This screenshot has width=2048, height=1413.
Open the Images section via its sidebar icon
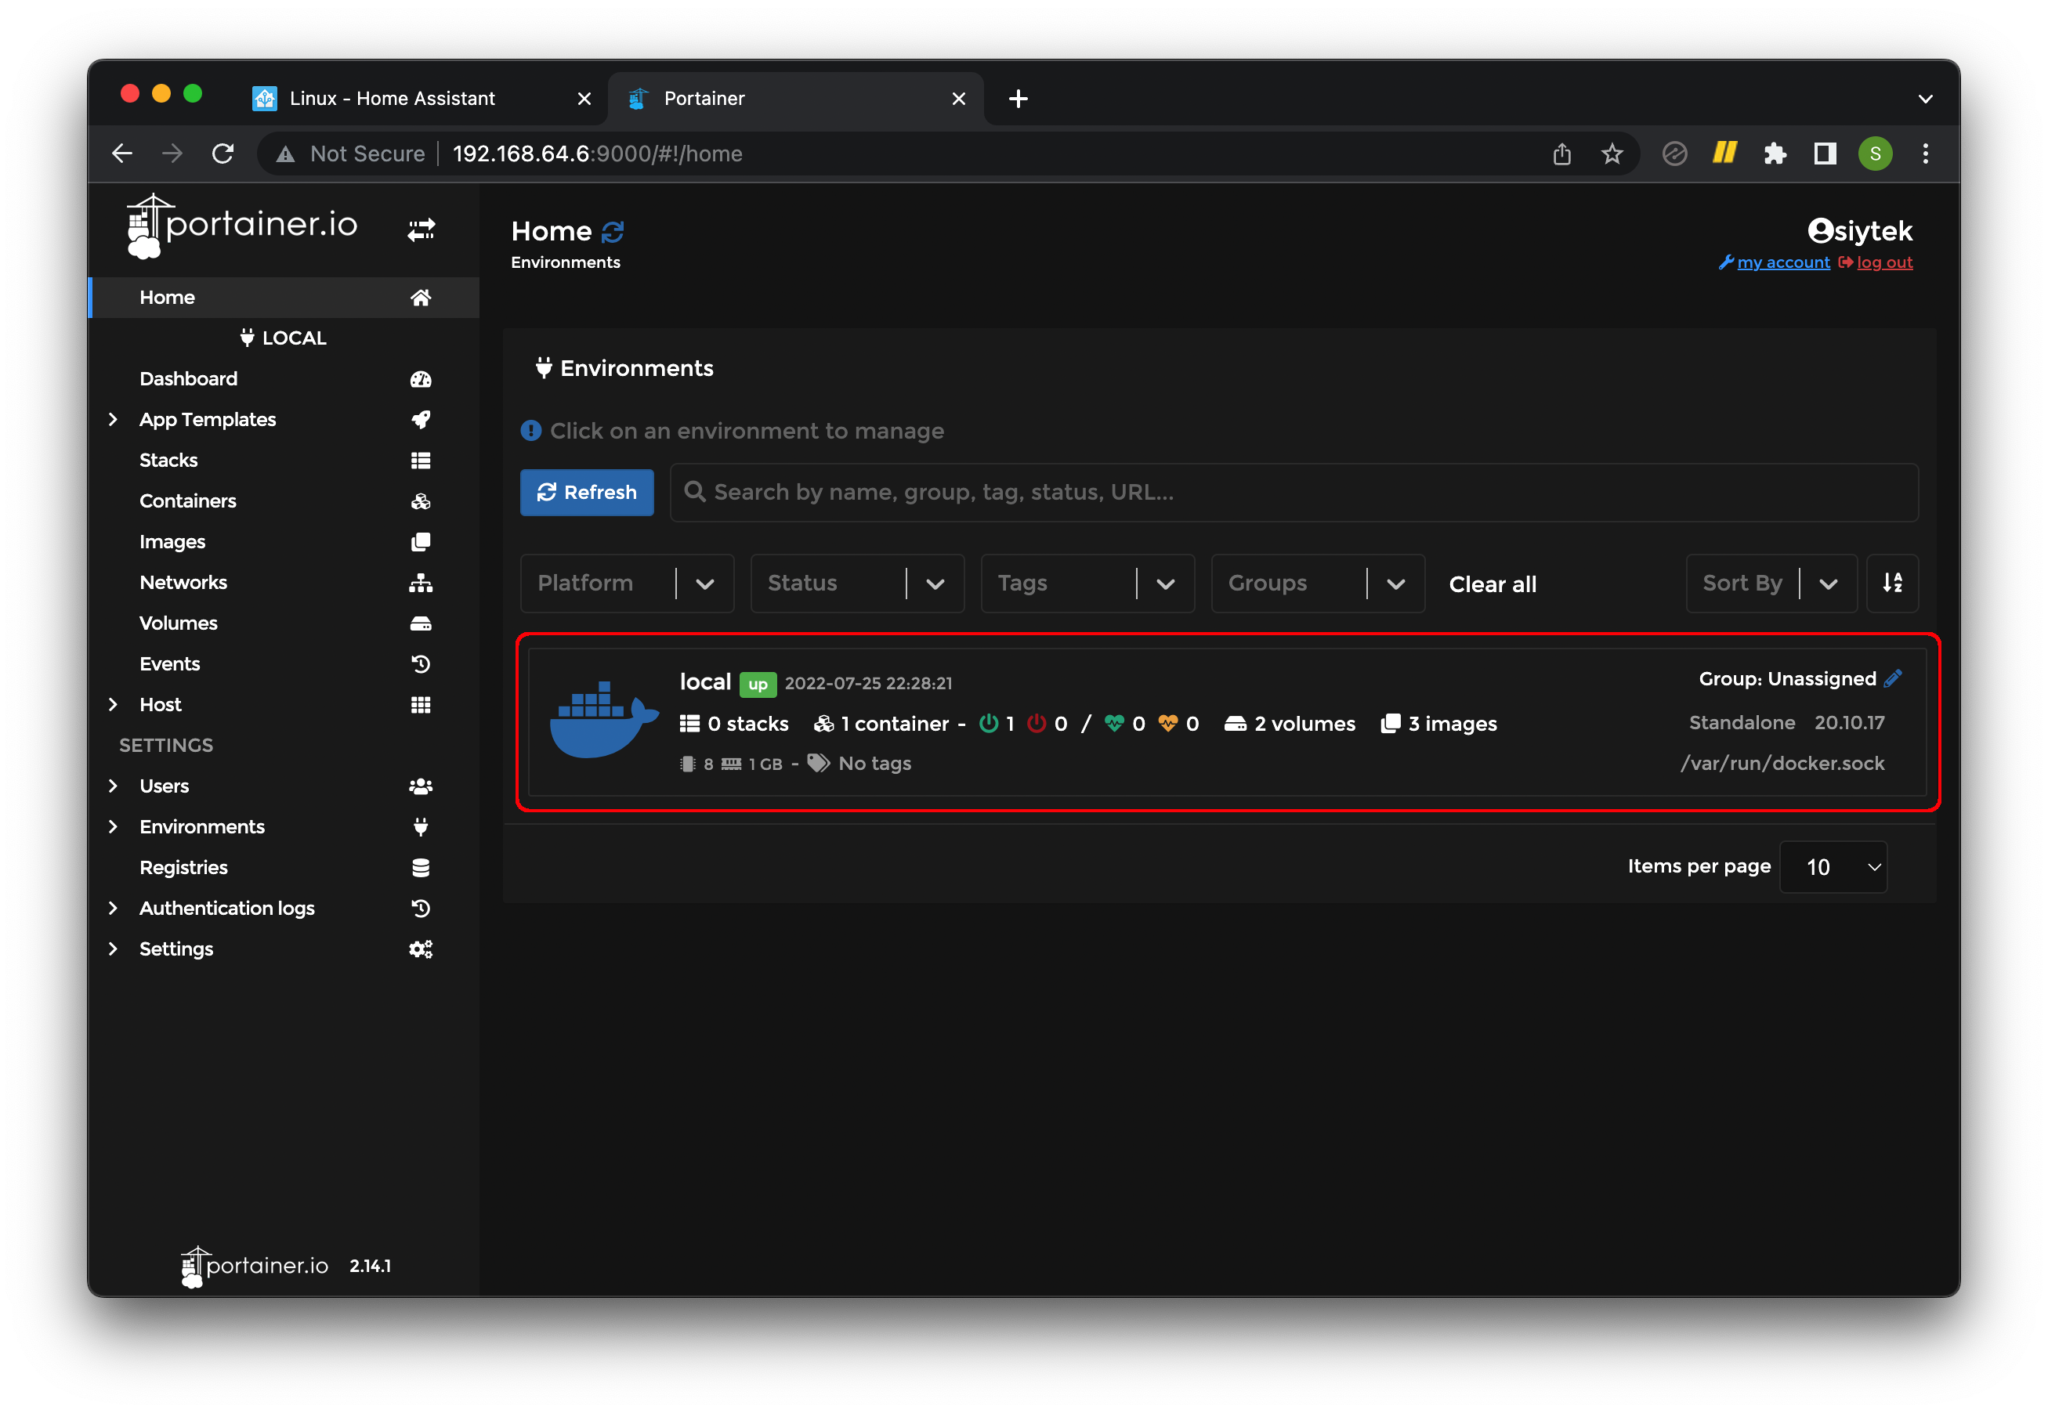pyautogui.click(x=420, y=541)
